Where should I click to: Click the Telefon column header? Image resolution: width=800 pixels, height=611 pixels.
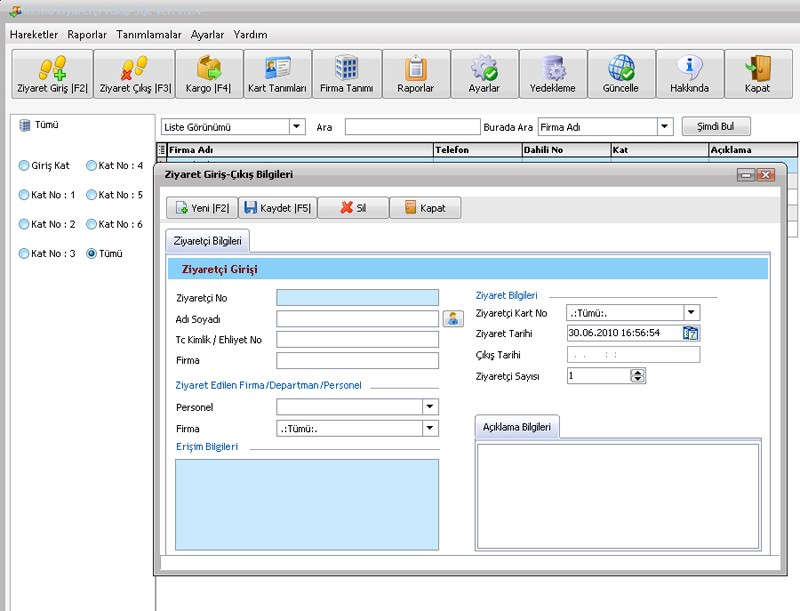[478, 149]
